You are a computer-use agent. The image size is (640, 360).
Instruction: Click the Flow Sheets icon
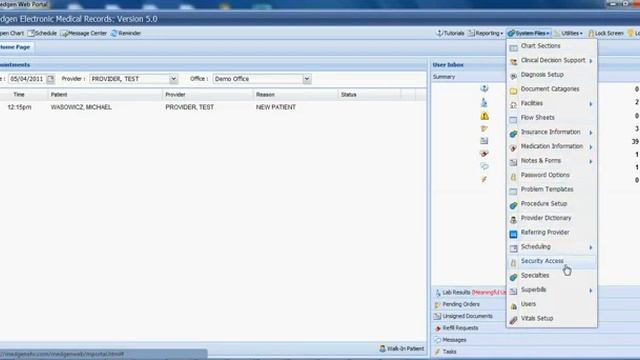point(513,119)
